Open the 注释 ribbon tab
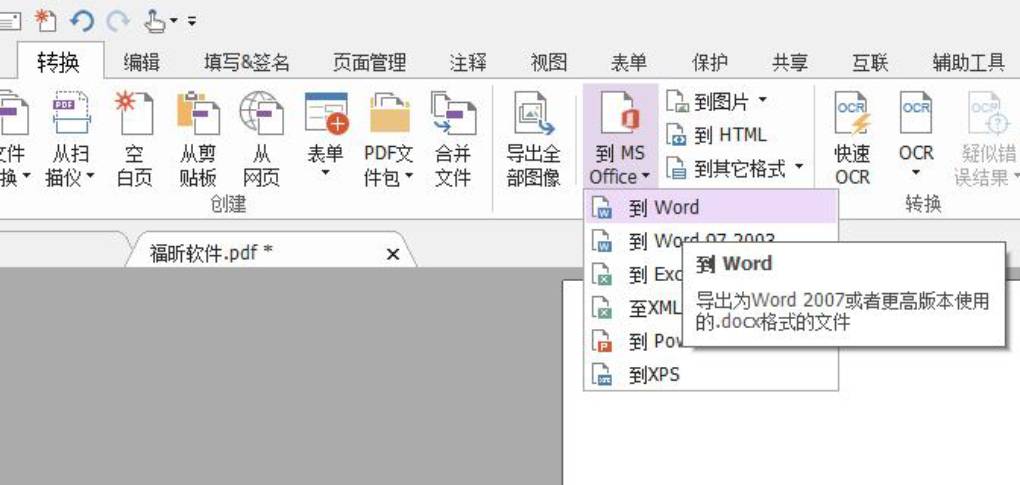1020x485 pixels. [x=468, y=62]
